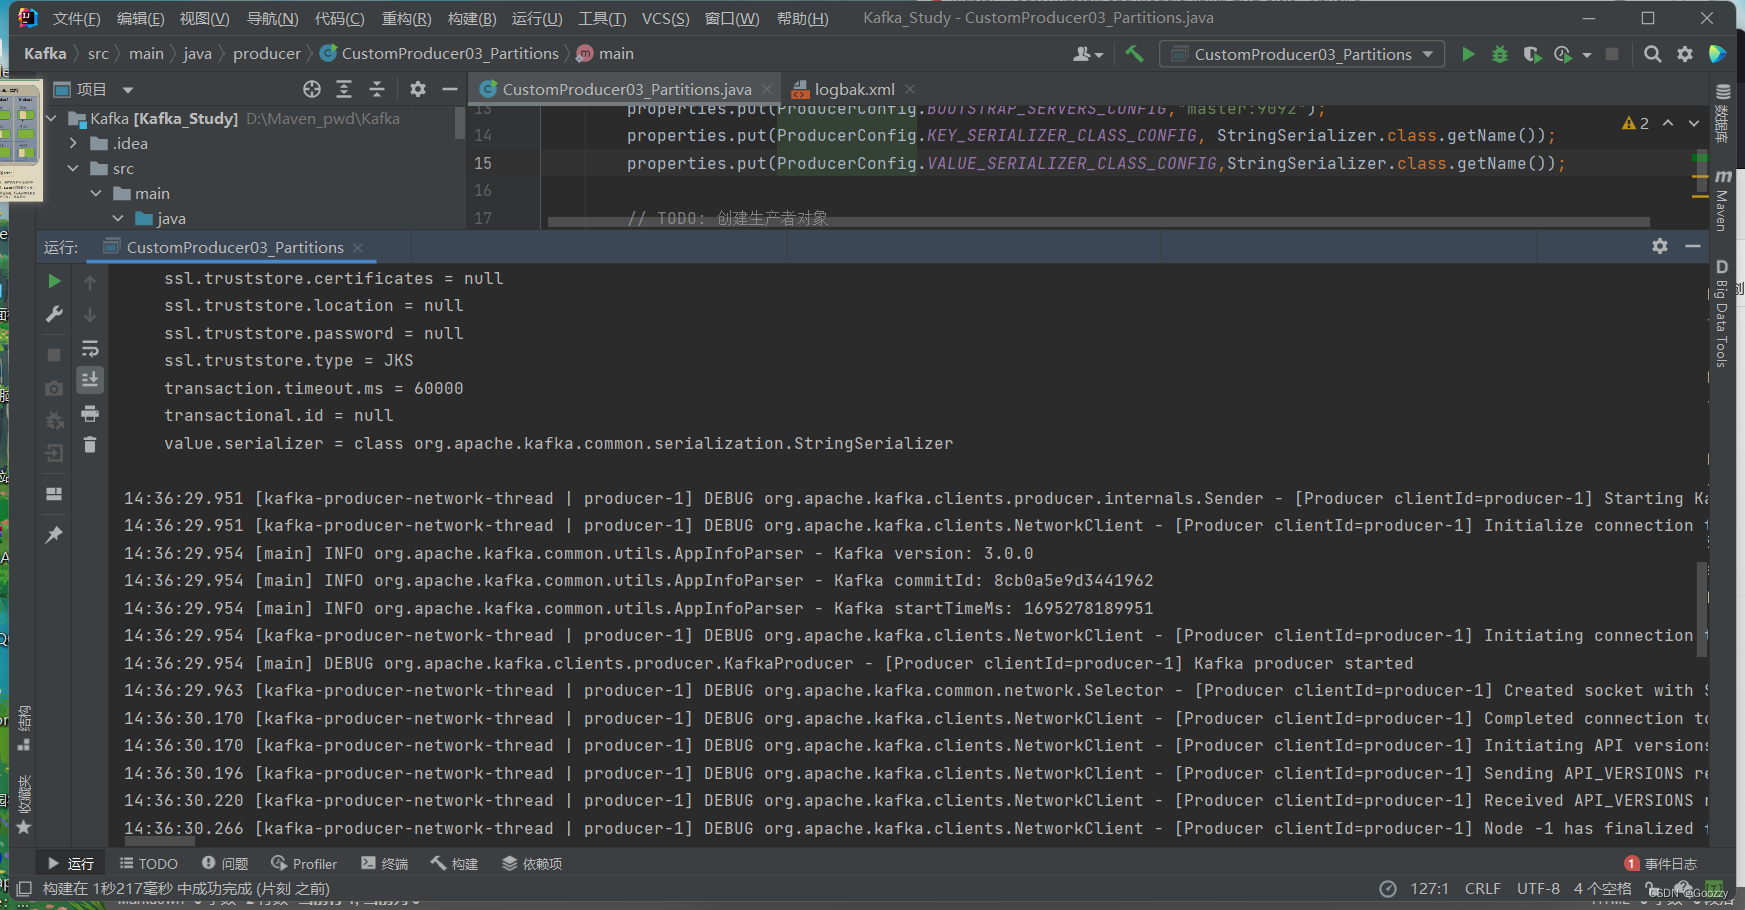
Task: Minimize the Run tool window
Action: coord(1692,246)
